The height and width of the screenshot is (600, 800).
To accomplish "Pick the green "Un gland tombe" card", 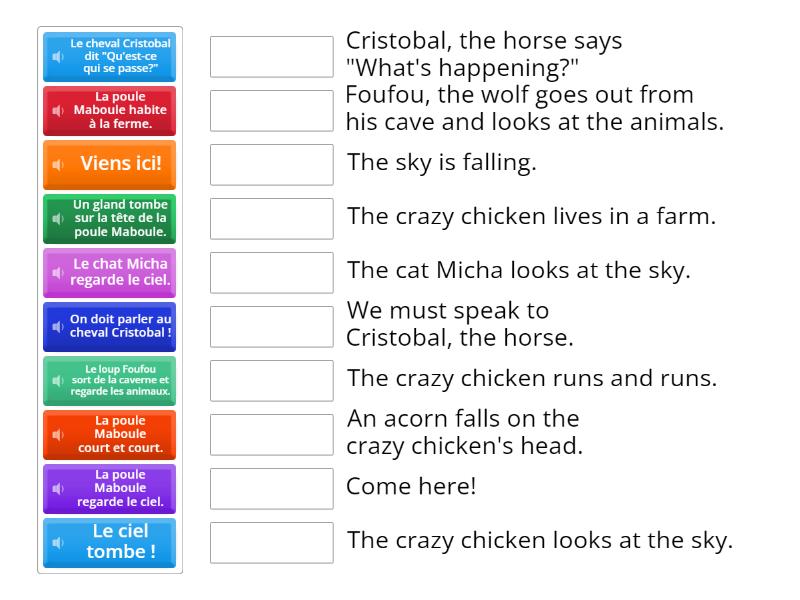I will (120, 218).
